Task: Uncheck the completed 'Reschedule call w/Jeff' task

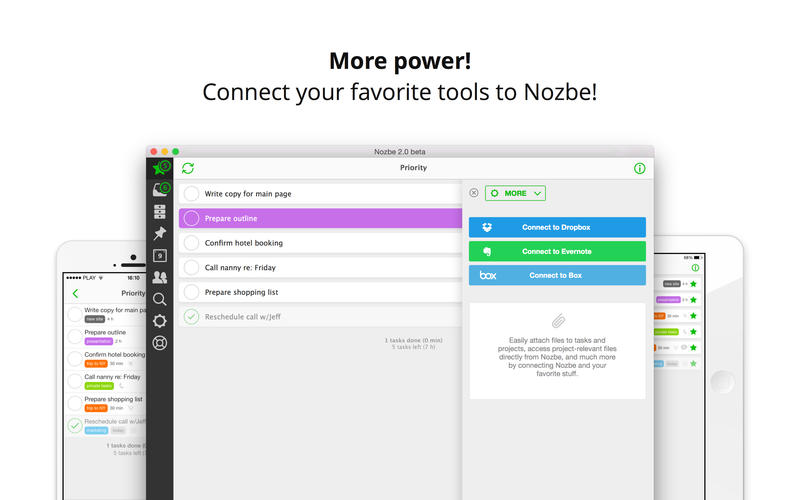Action: pyautogui.click(x=191, y=317)
